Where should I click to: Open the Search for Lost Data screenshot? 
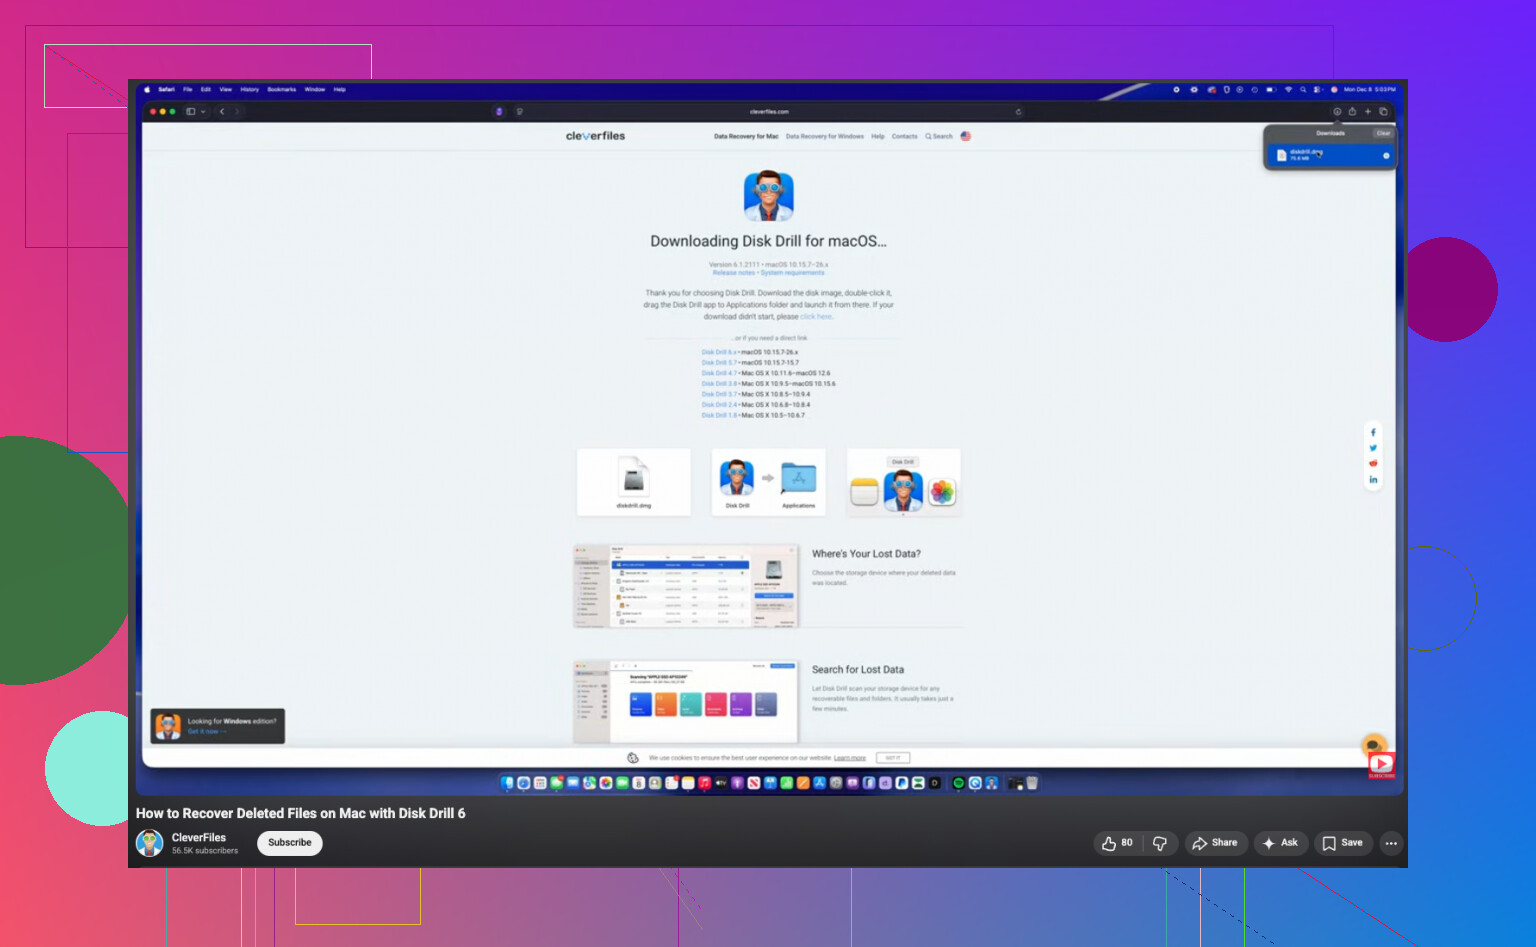pos(686,702)
